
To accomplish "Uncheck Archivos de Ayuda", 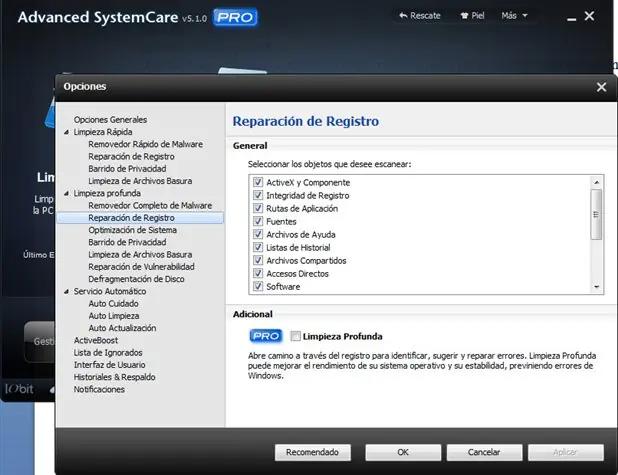I will pos(258,234).
